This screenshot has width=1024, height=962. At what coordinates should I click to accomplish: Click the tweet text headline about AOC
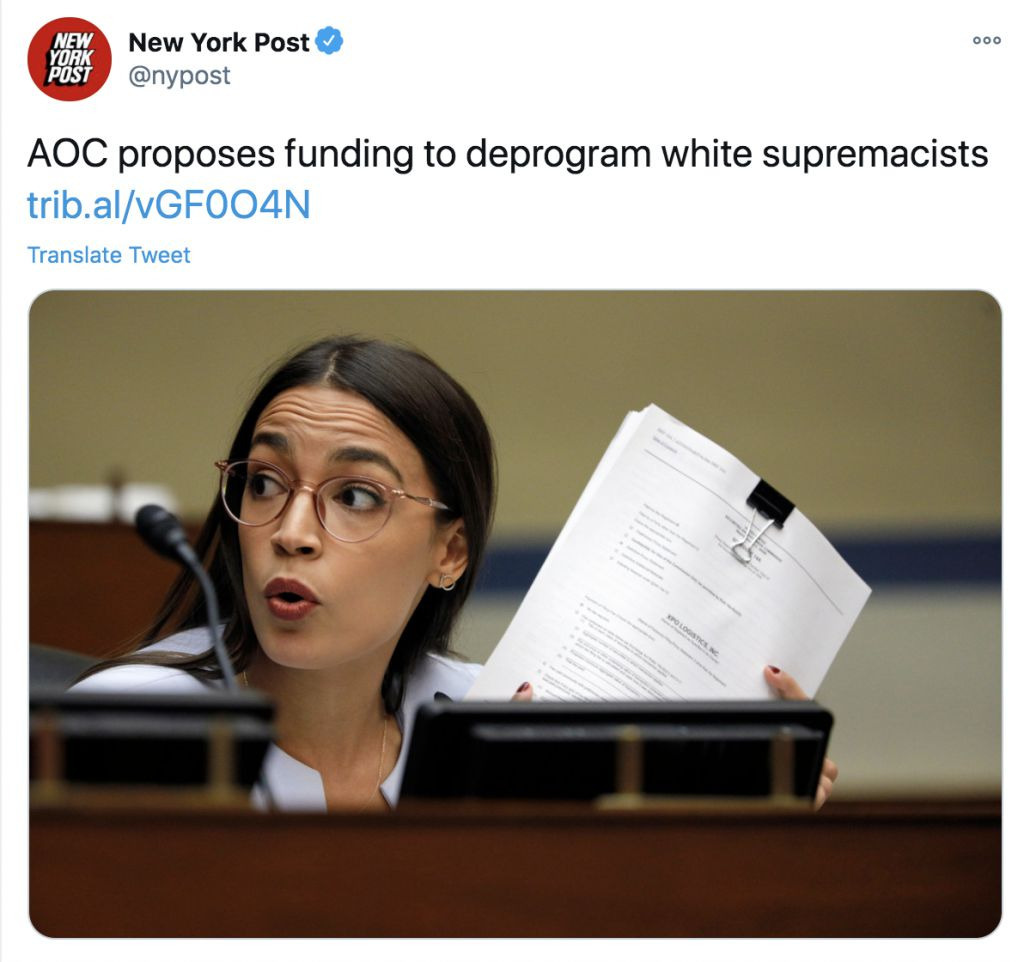pos(507,155)
